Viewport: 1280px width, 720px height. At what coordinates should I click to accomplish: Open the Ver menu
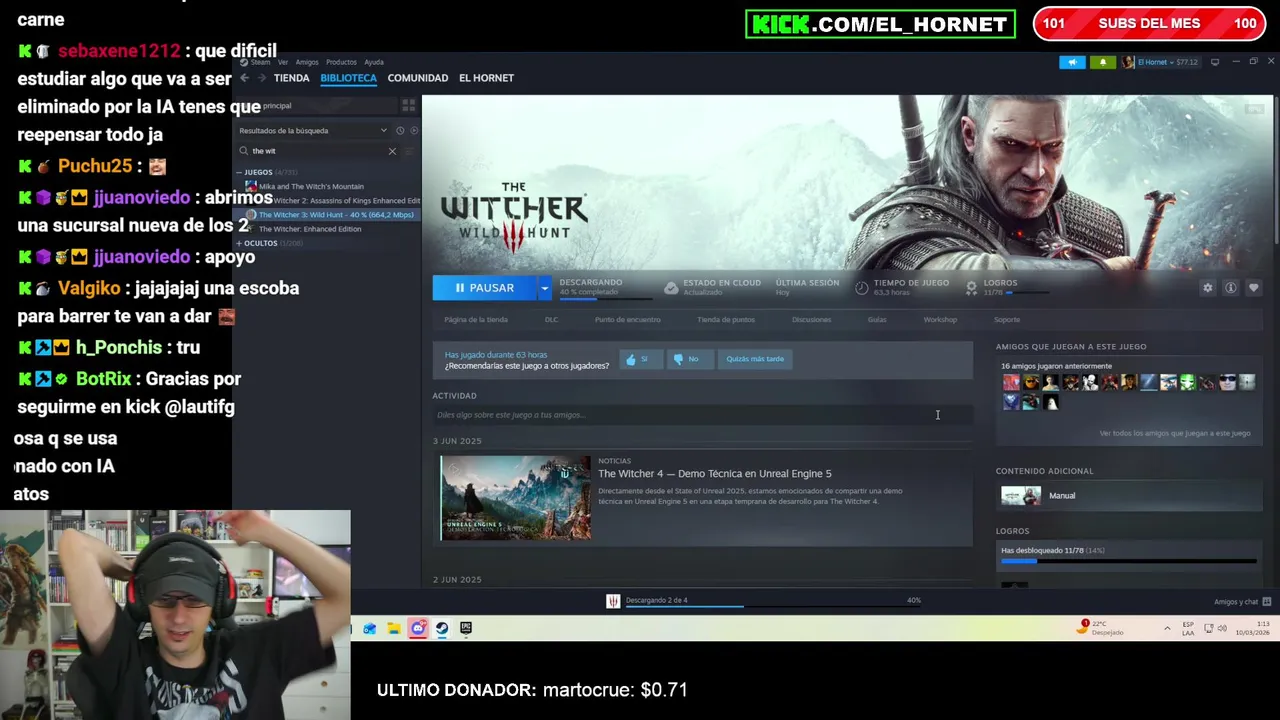pyautogui.click(x=283, y=62)
